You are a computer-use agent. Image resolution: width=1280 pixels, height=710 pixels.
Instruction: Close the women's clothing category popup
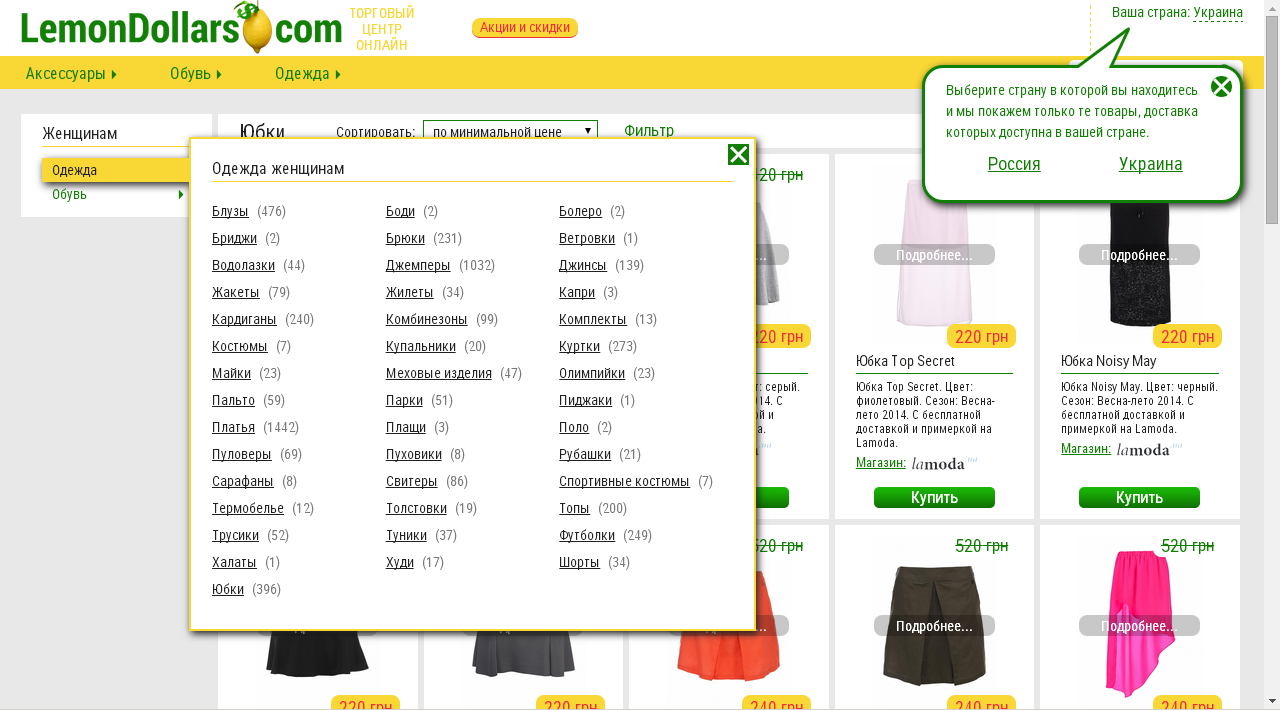point(738,154)
